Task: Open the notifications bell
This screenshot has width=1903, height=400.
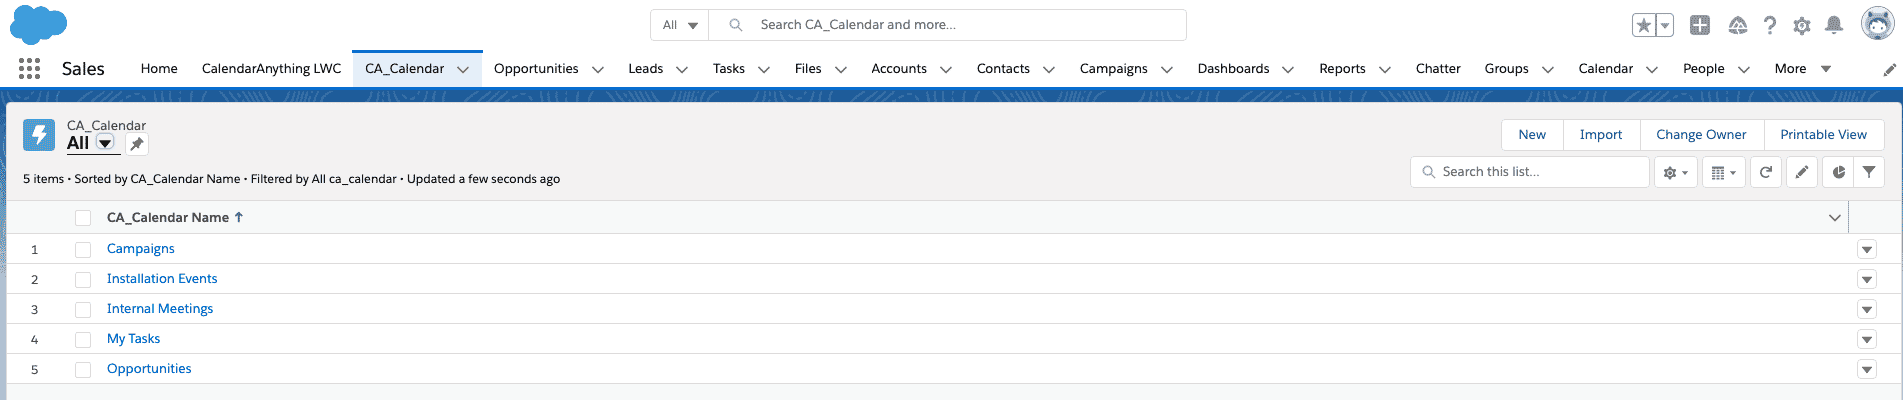Action: [x=1834, y=26]
